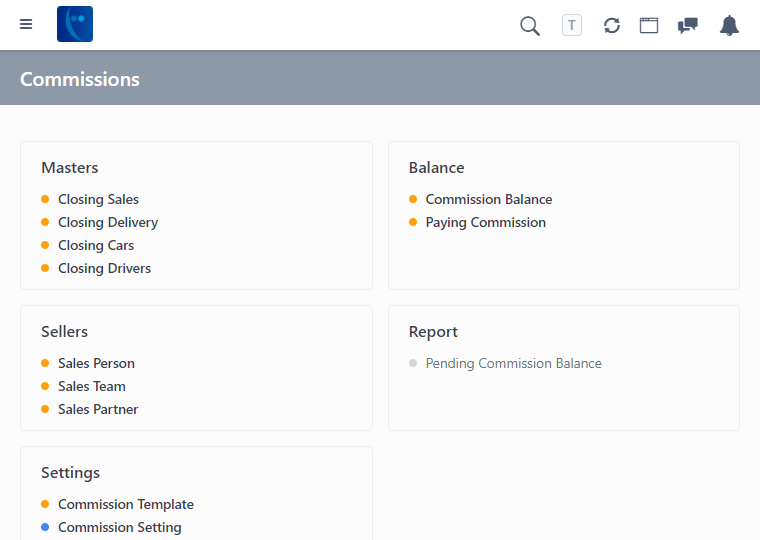
Task: Open Sales Person list
Action: click(x=96, y=363)
